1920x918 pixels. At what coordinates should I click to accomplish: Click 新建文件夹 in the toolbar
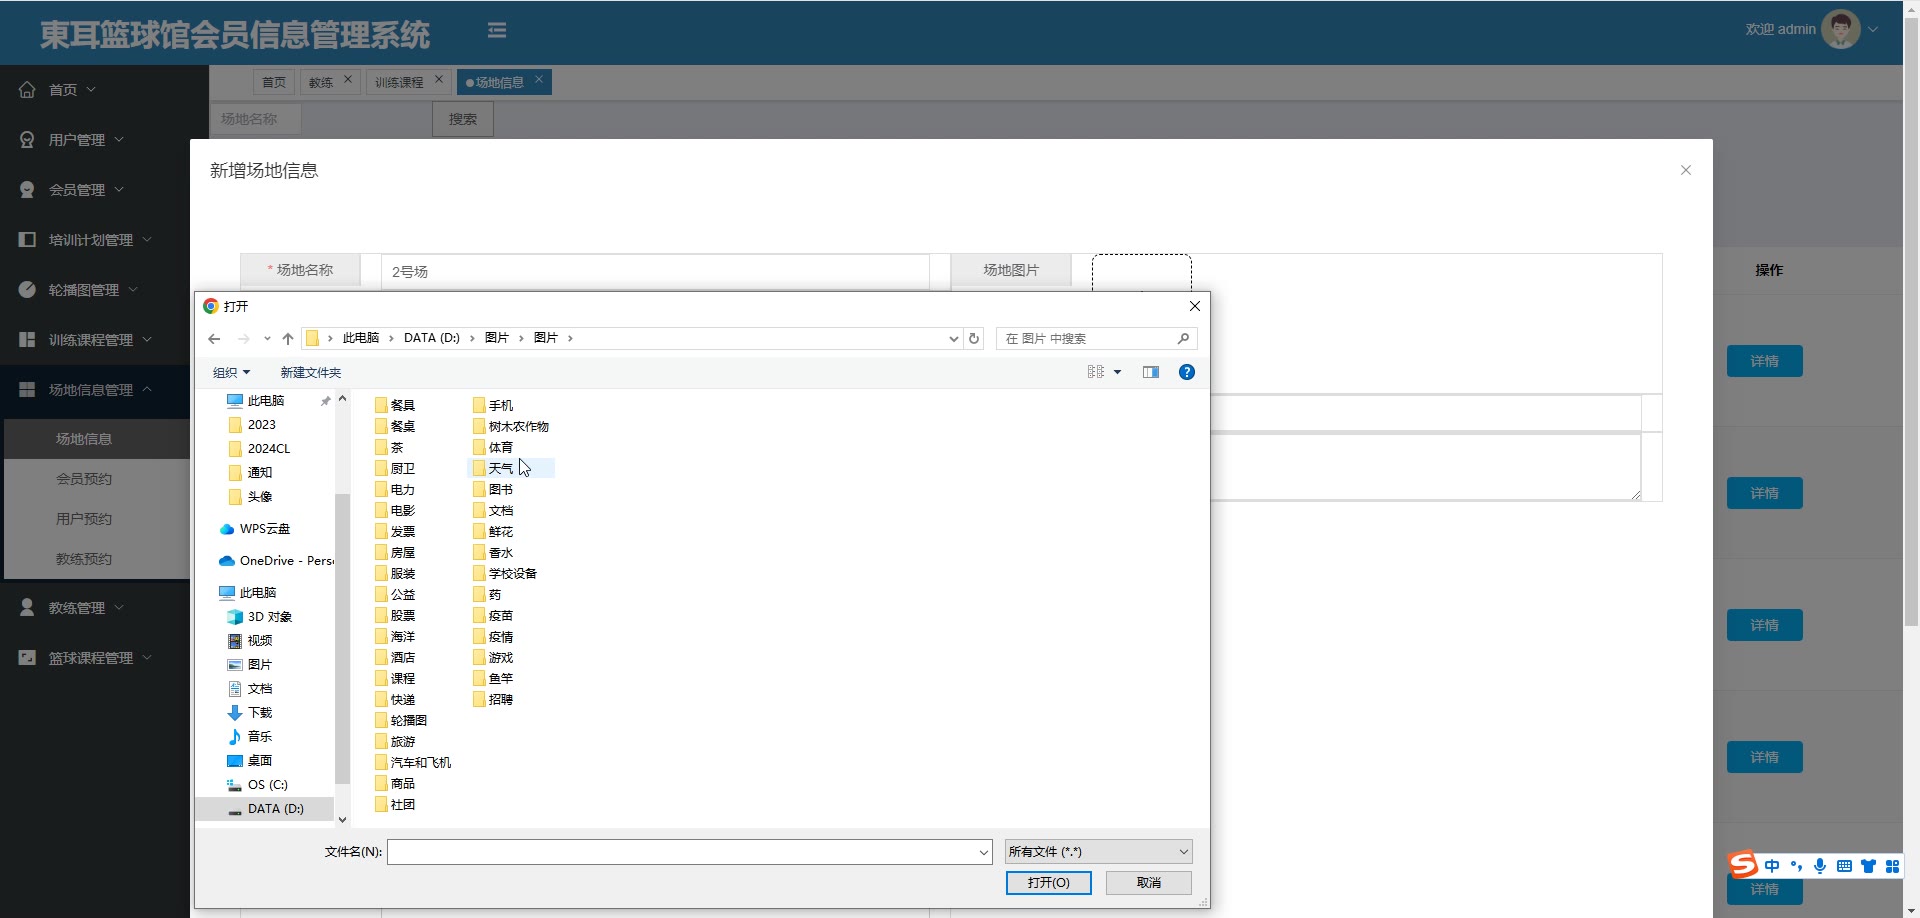point(310,373)
